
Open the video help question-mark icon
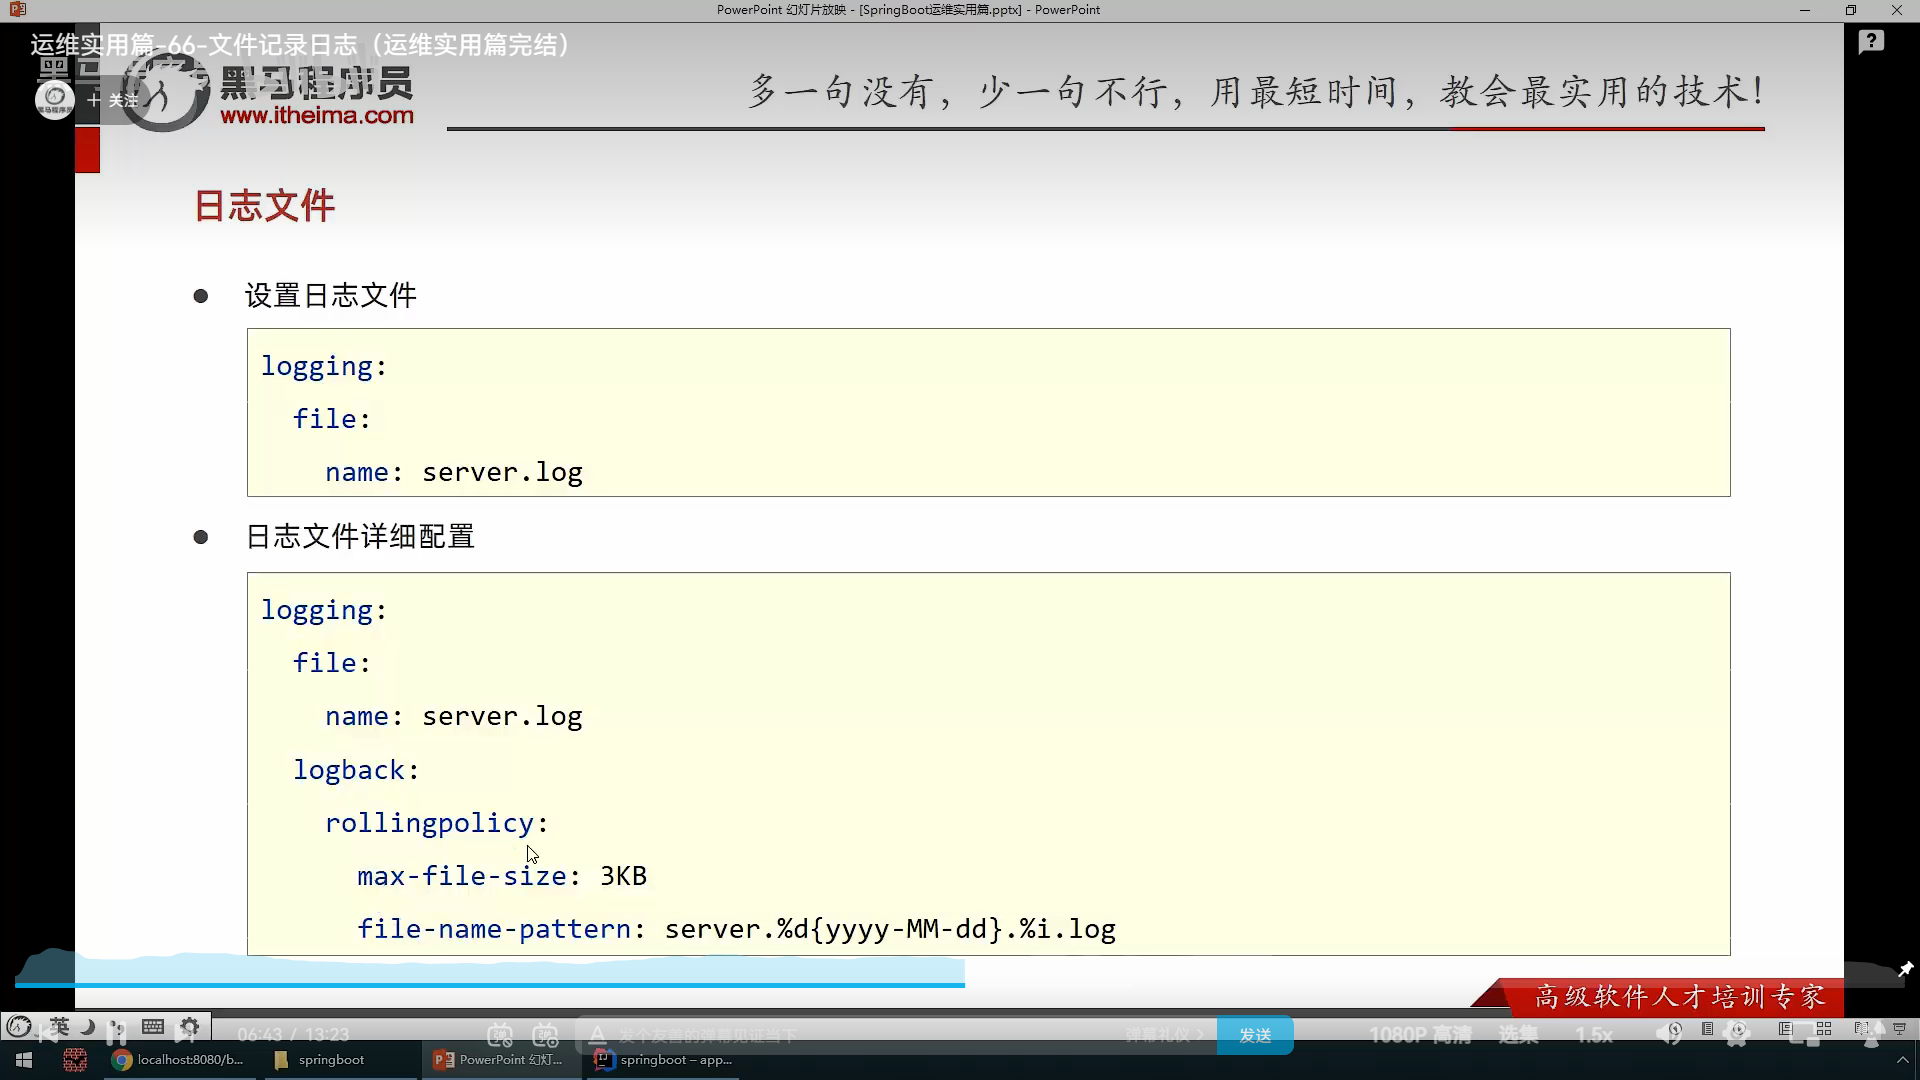pos(1871,42)
